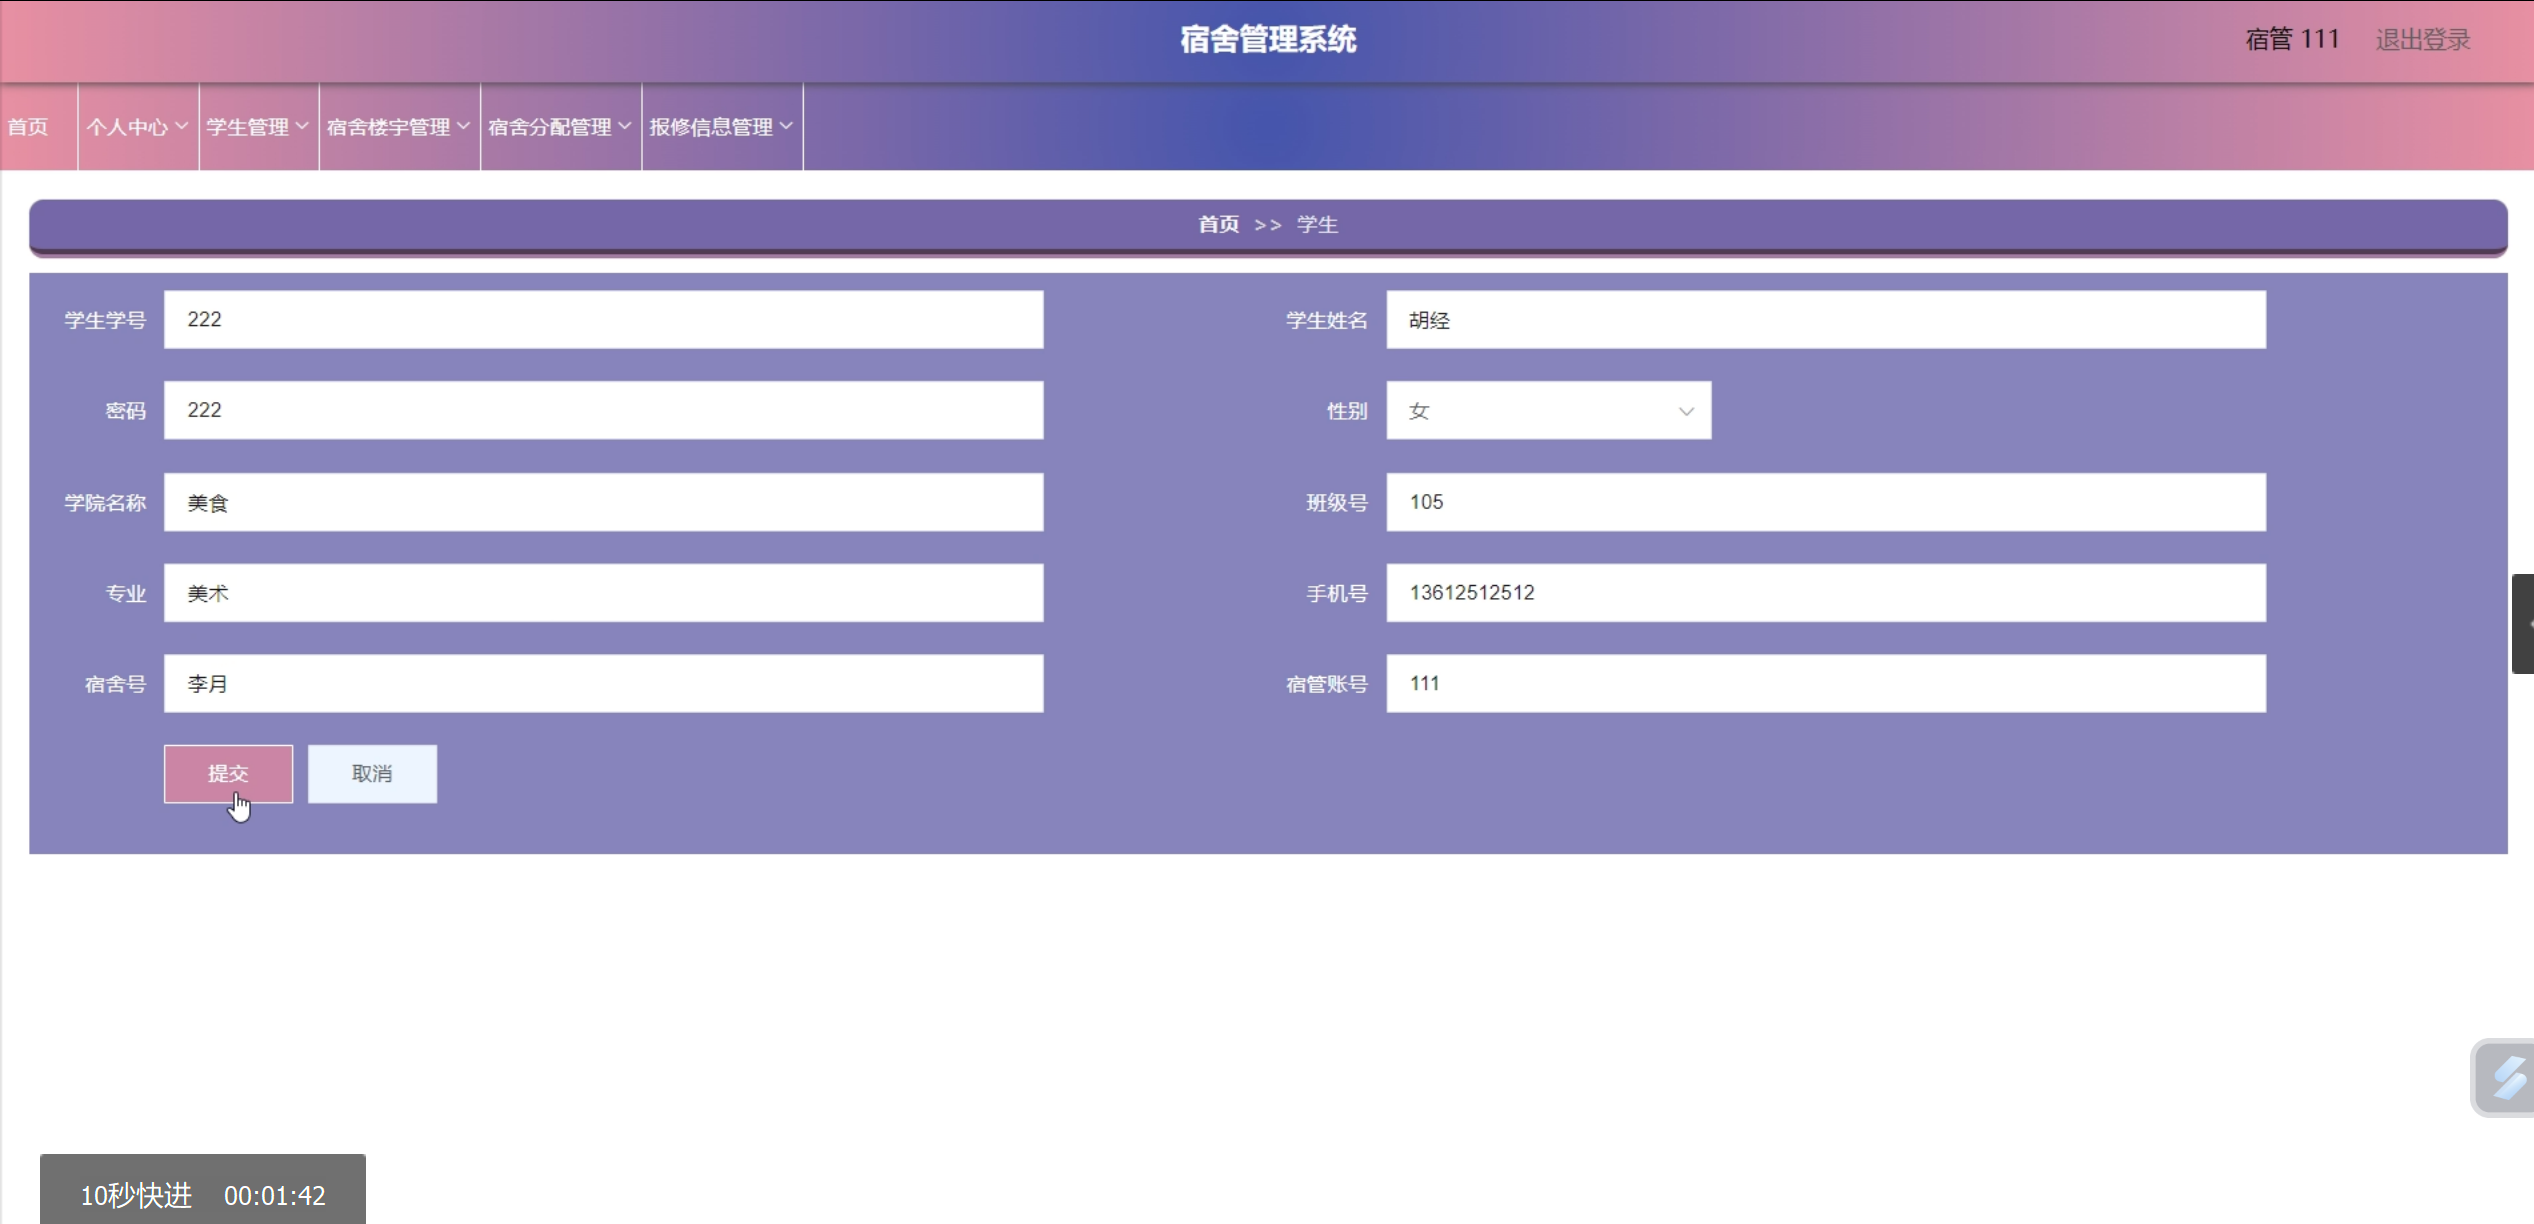Click the 班级号 input field
This screenshot has width=2534, height=1224.
(x=1825, y=502)
